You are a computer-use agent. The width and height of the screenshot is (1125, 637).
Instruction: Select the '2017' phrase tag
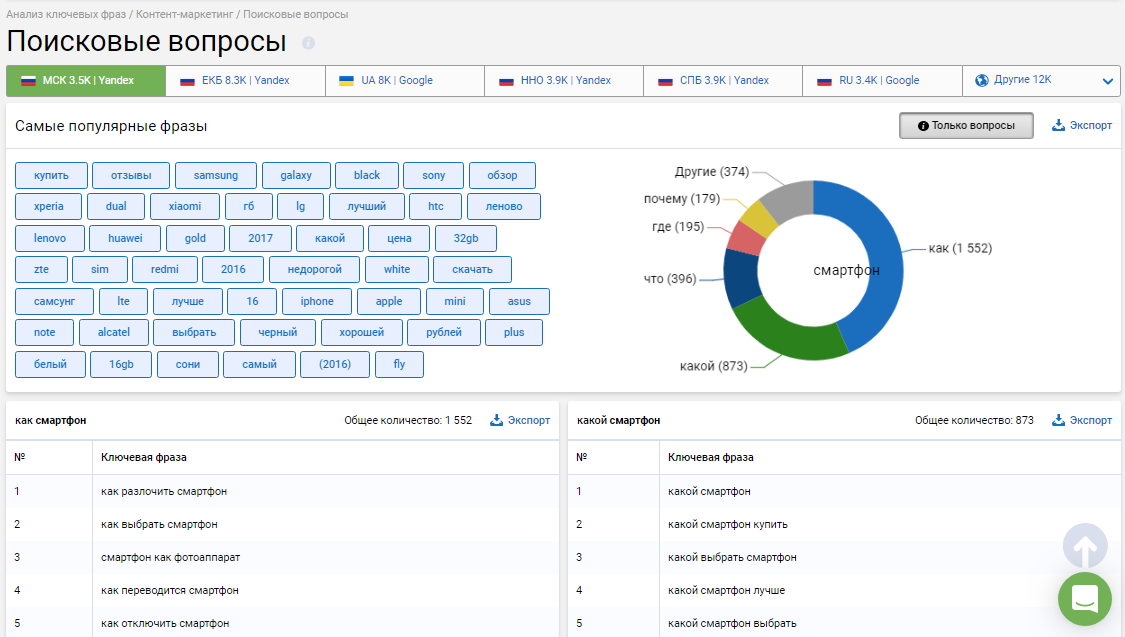click(x=260, y=238)
